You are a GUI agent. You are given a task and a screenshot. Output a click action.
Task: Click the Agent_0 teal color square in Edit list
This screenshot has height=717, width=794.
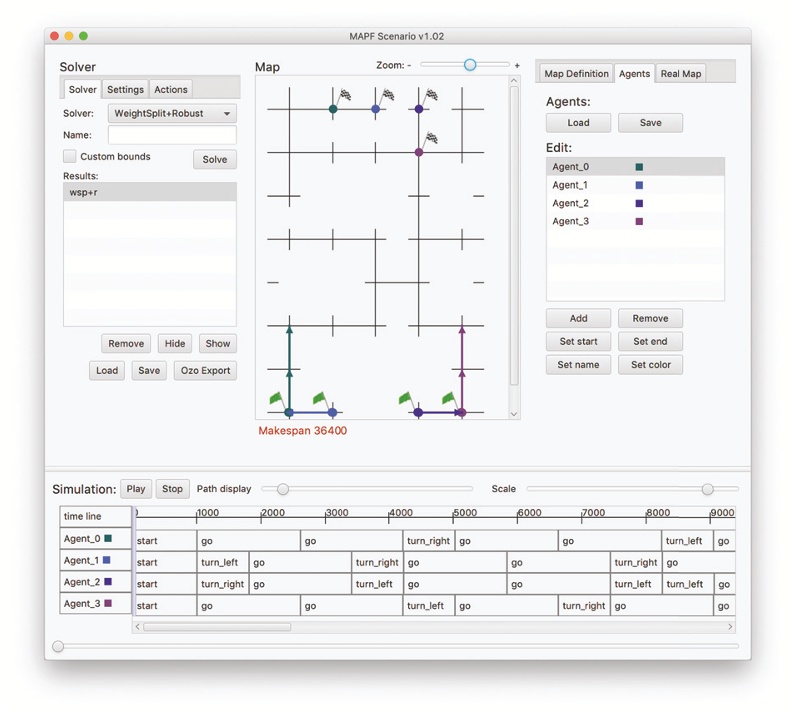pos(639,168)
